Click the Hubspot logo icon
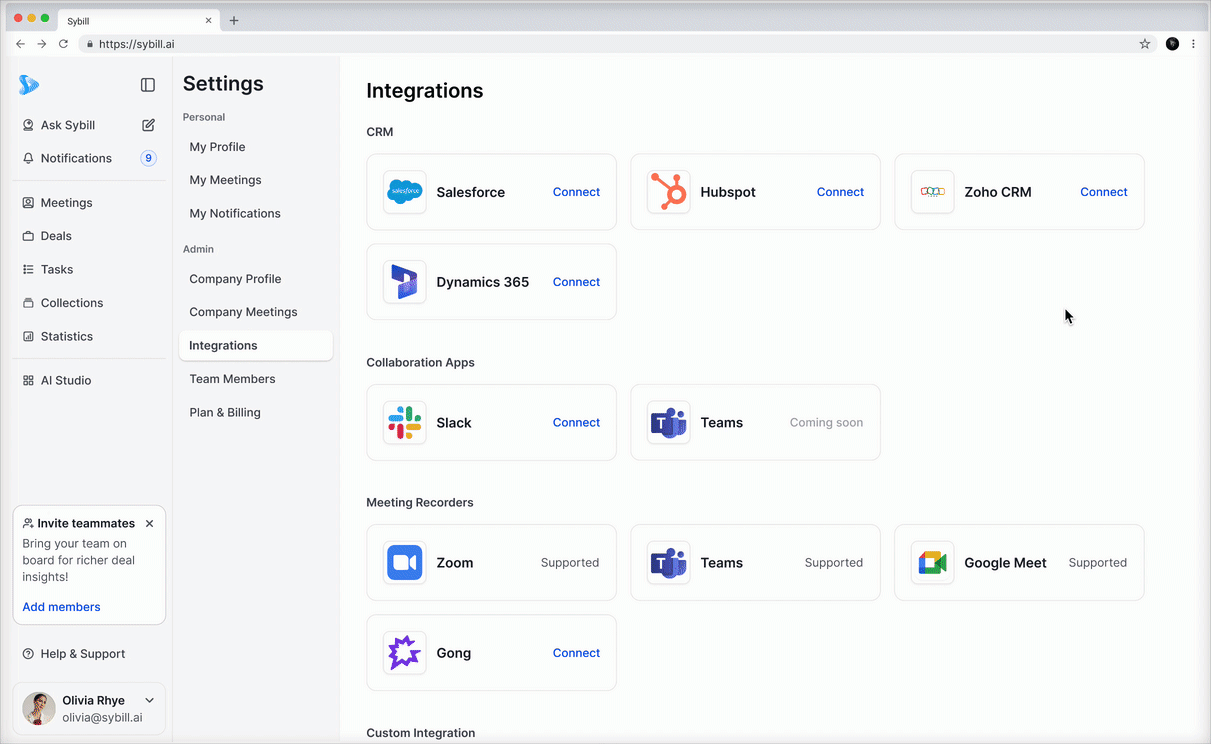This screenshot has height=744, width=1211. tap(669, 192)
